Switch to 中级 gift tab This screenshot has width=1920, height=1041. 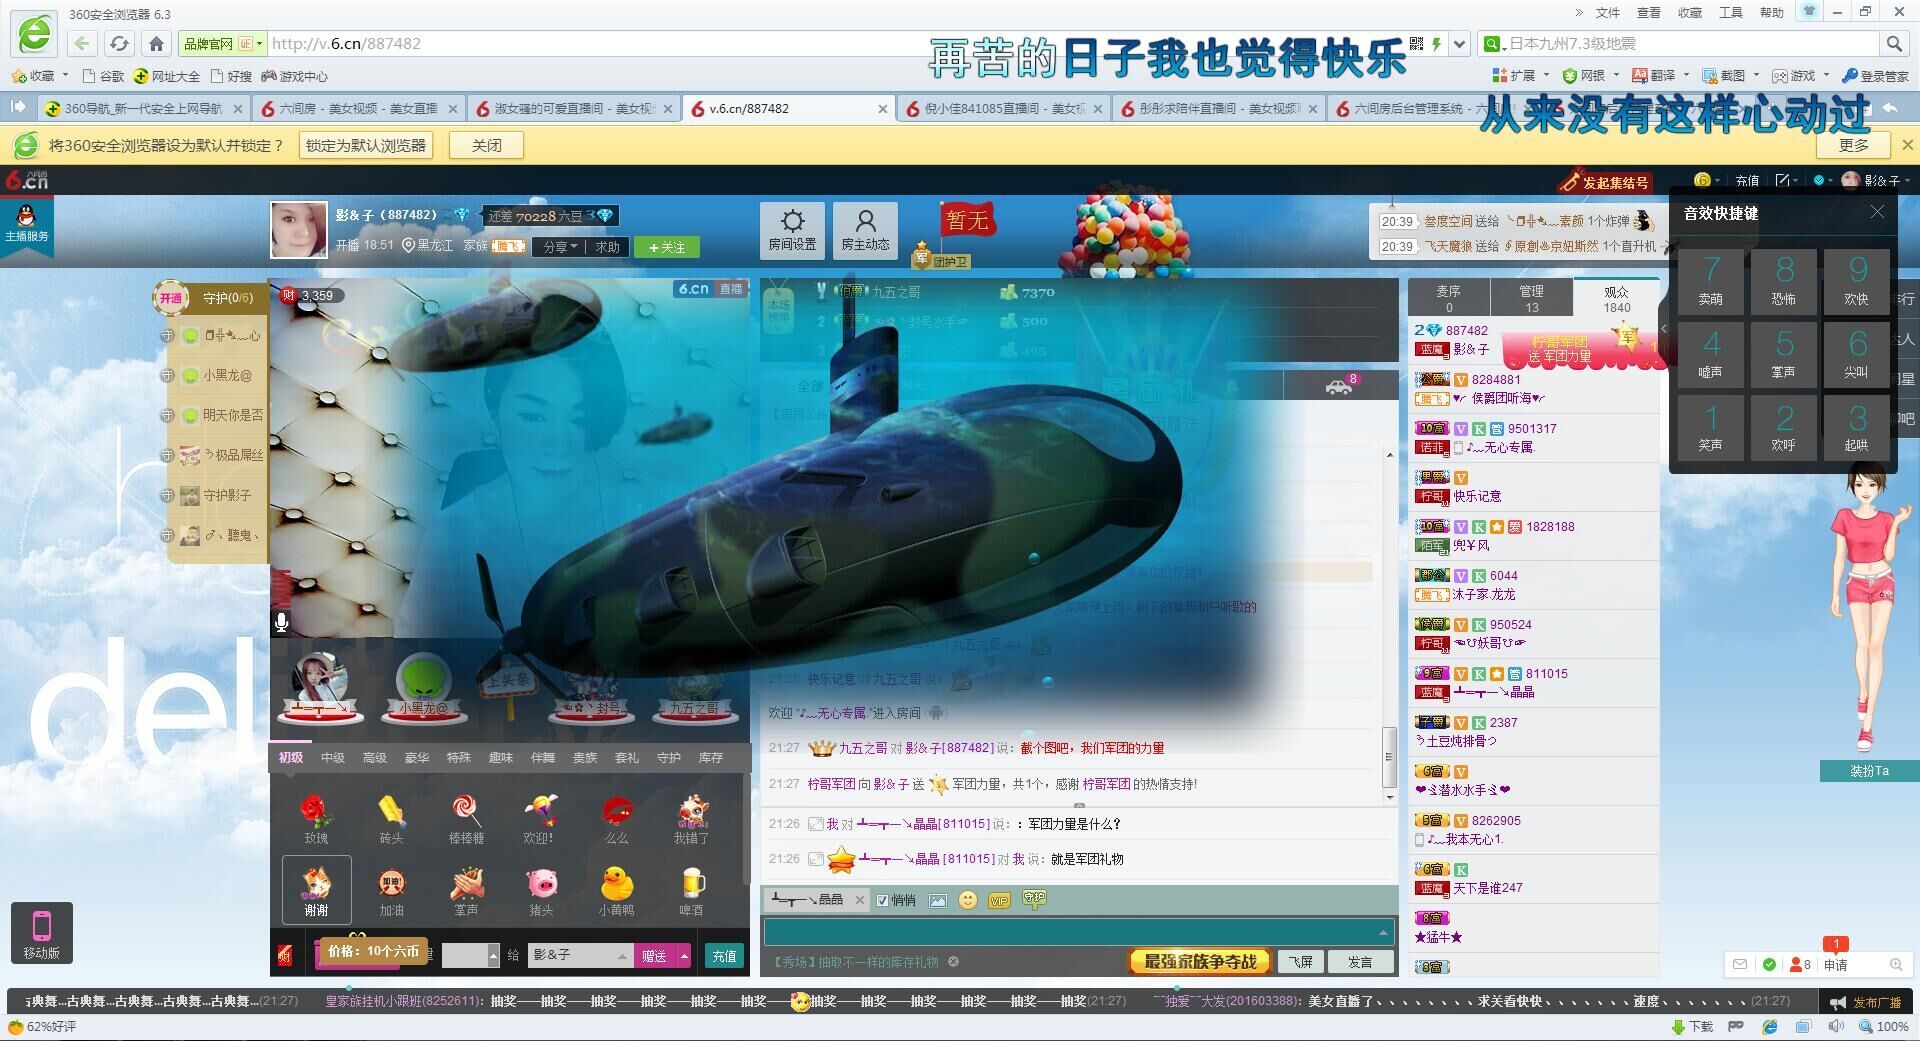tap(333, 757)
